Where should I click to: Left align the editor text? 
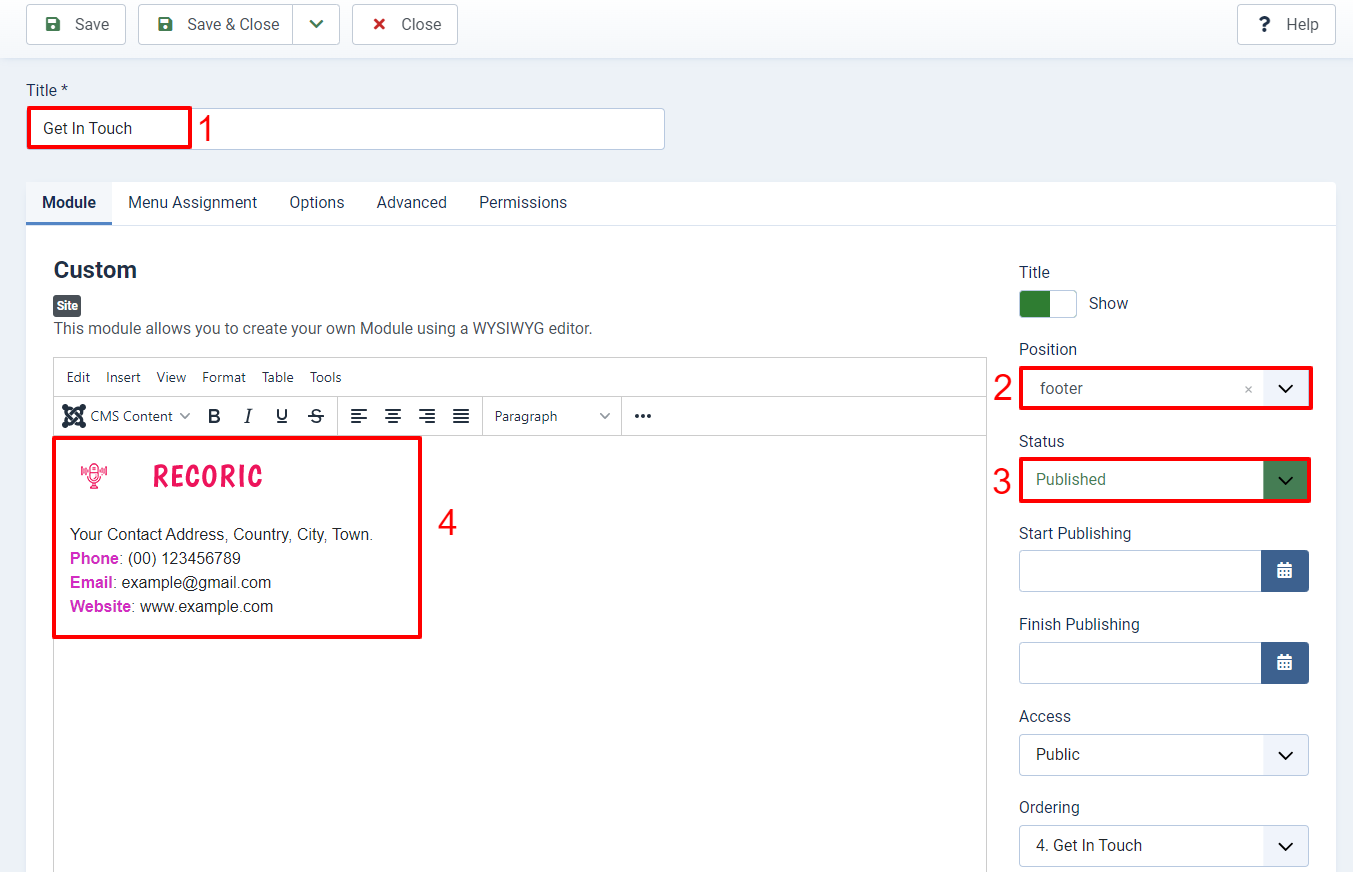pos(359,415)
